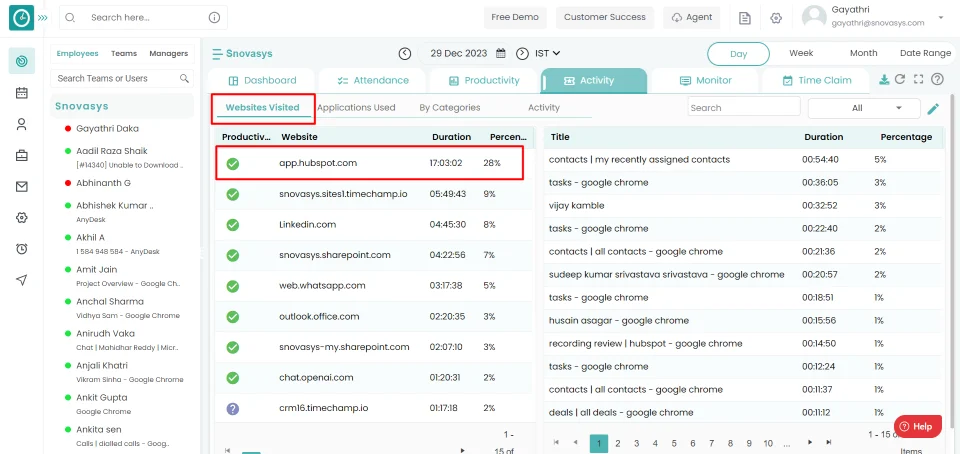Click the red Help button
Screen dimensions: 960x454
click(917, 426)
